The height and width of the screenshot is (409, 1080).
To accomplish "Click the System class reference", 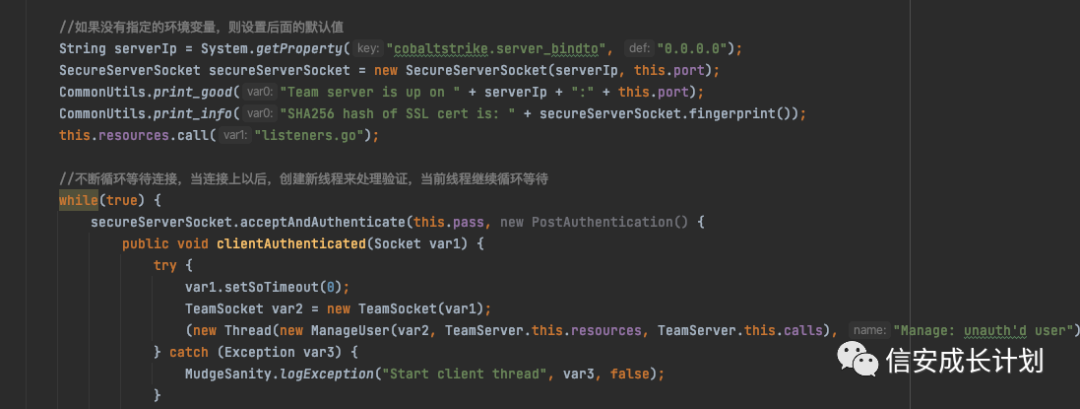I will coord(225,48).
